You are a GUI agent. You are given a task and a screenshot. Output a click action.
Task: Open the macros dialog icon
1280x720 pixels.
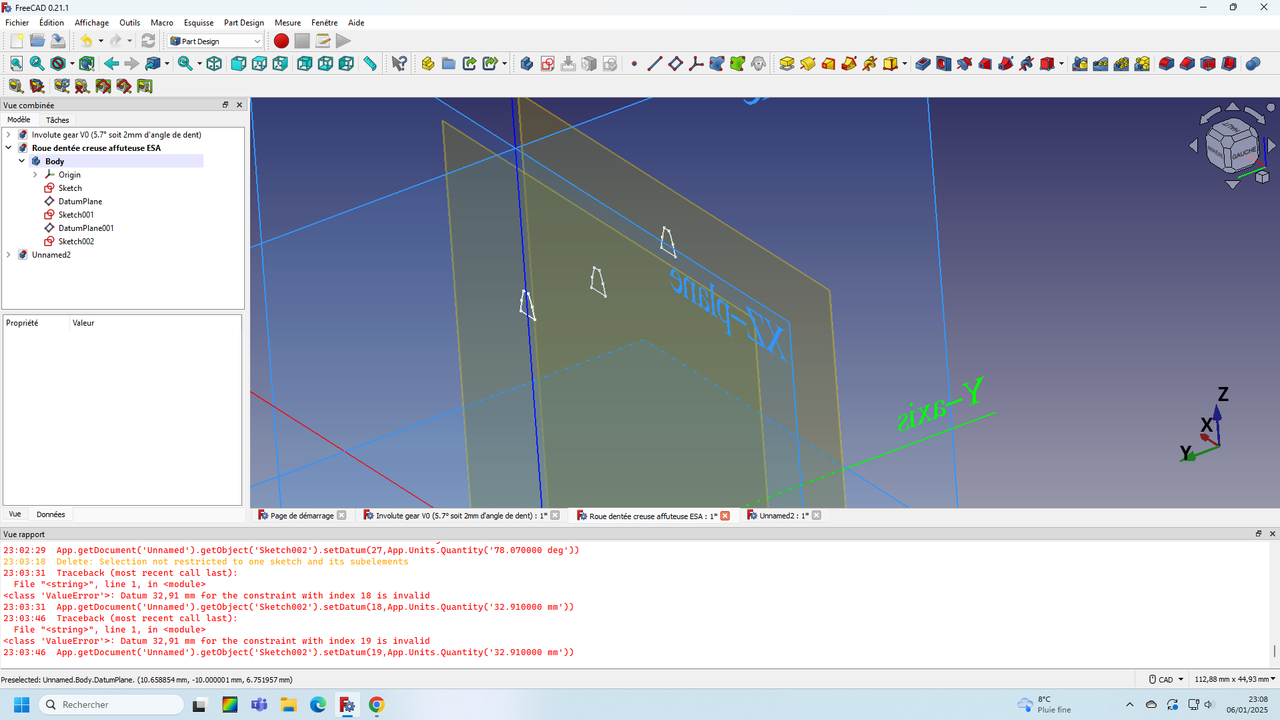[323, 41]
